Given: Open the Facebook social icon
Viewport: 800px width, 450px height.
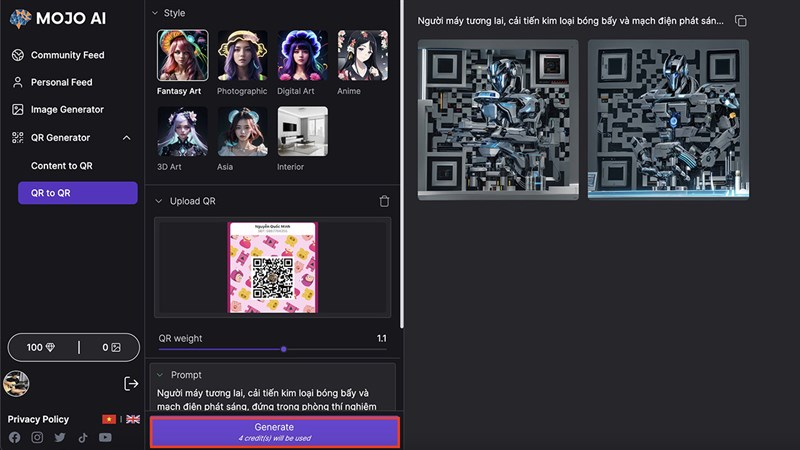Looking at the screenshot, I should pyautogui.click(x=15, y=437).
